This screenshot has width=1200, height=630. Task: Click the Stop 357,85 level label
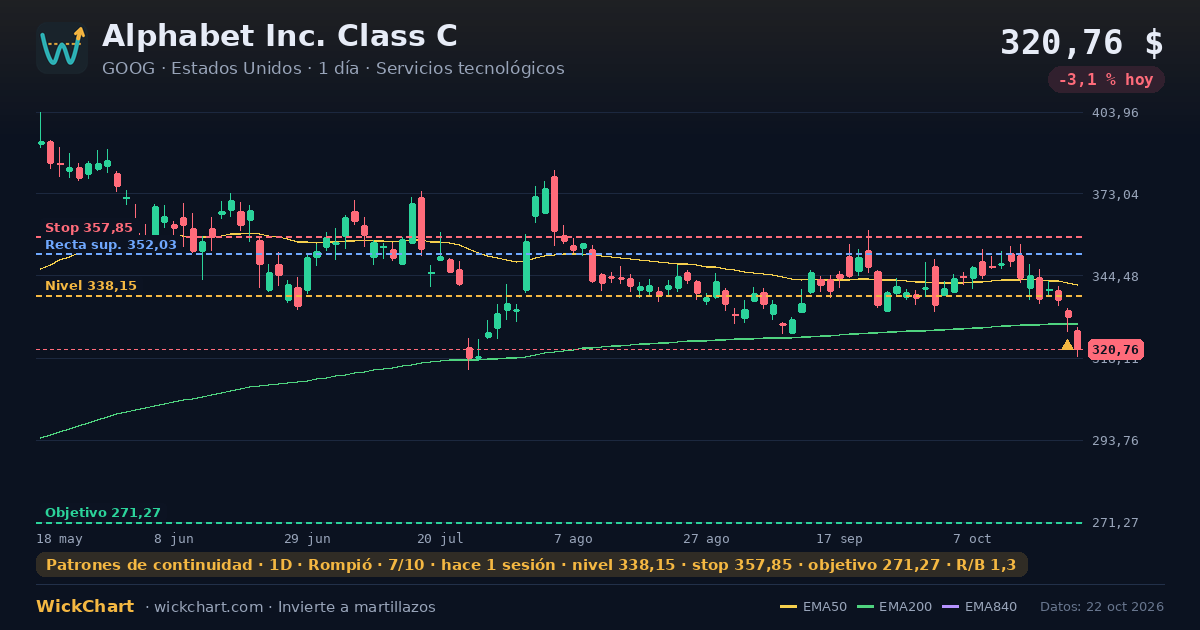pyautogui.click(x=89, y=228)
